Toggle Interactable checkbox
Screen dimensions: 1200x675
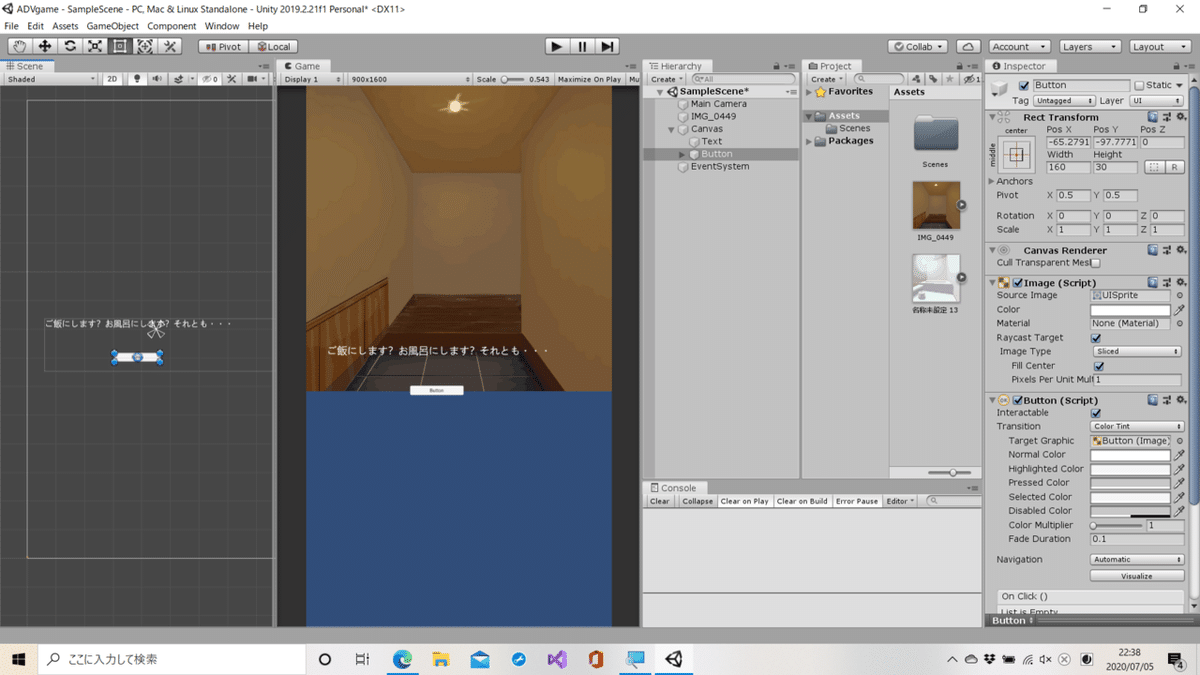tap(1096, 413)
